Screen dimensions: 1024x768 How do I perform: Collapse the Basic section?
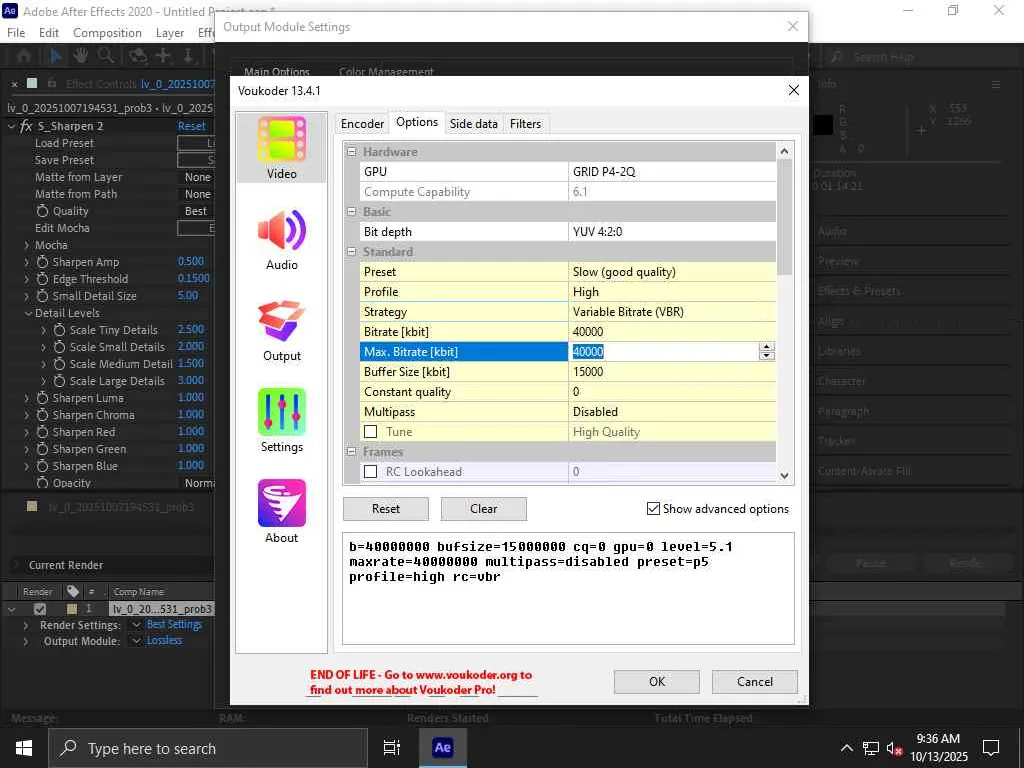pyautogui.click(x=351, y=212)
